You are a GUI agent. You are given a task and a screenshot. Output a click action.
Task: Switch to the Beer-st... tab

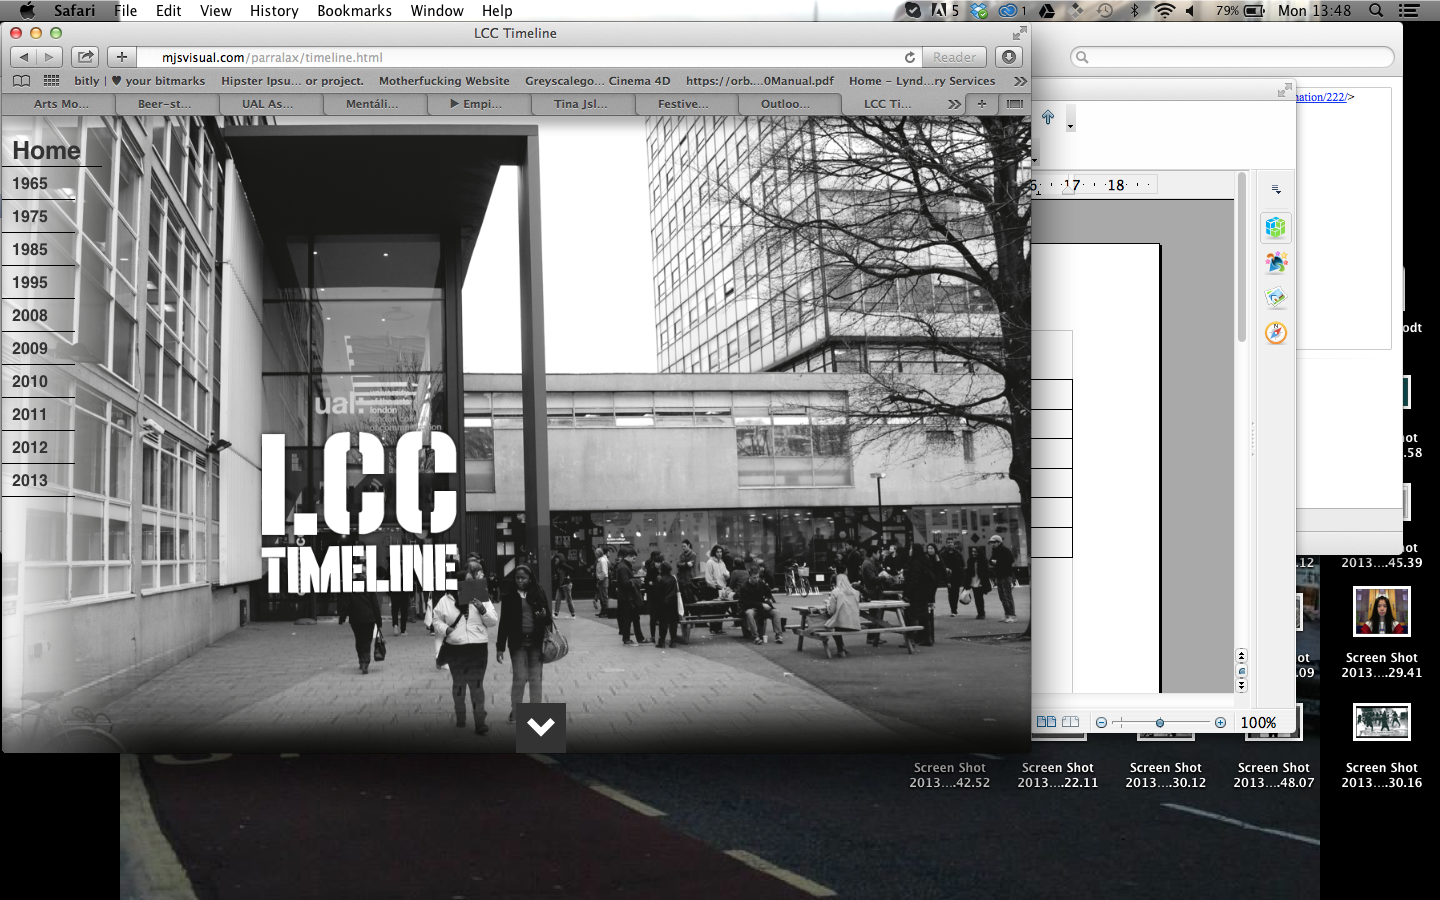(165, 103)
